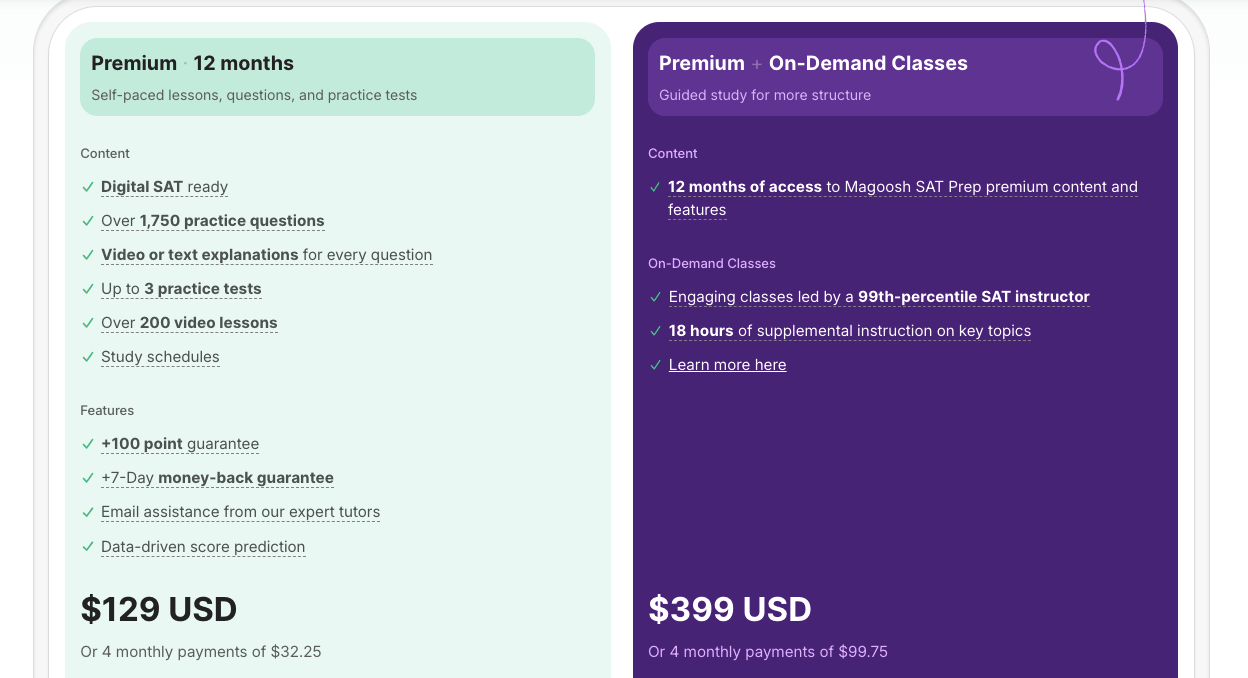Image resolution: width=1248 pixels, height=678 pixels.
Task: Open the Up to 3 practice tests link
Action: (181, 289)
